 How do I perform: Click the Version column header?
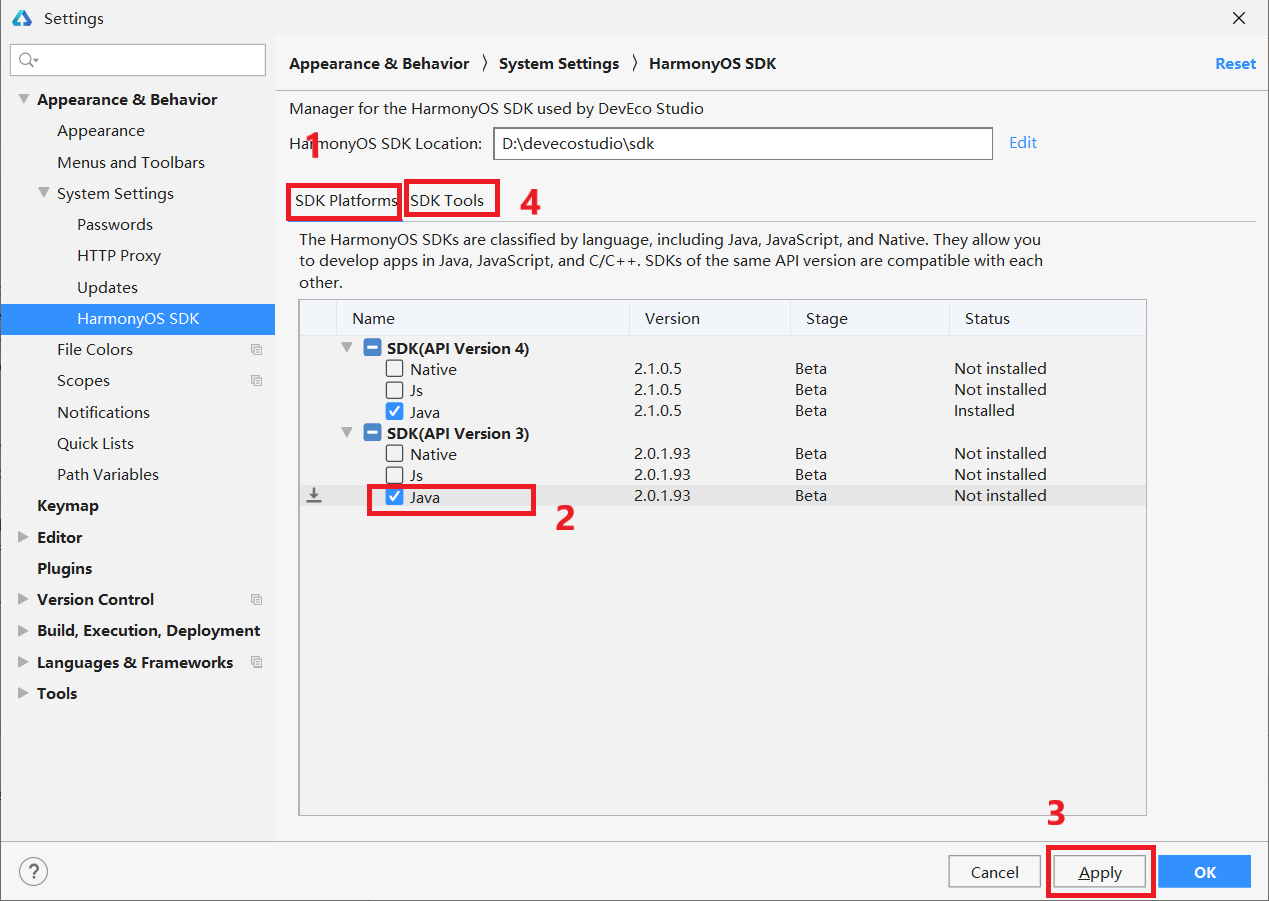point(710,318)
